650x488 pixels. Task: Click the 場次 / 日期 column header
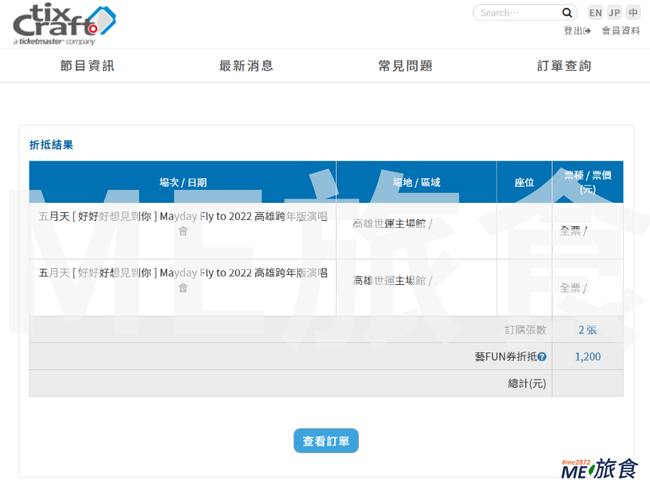point(183,182)
